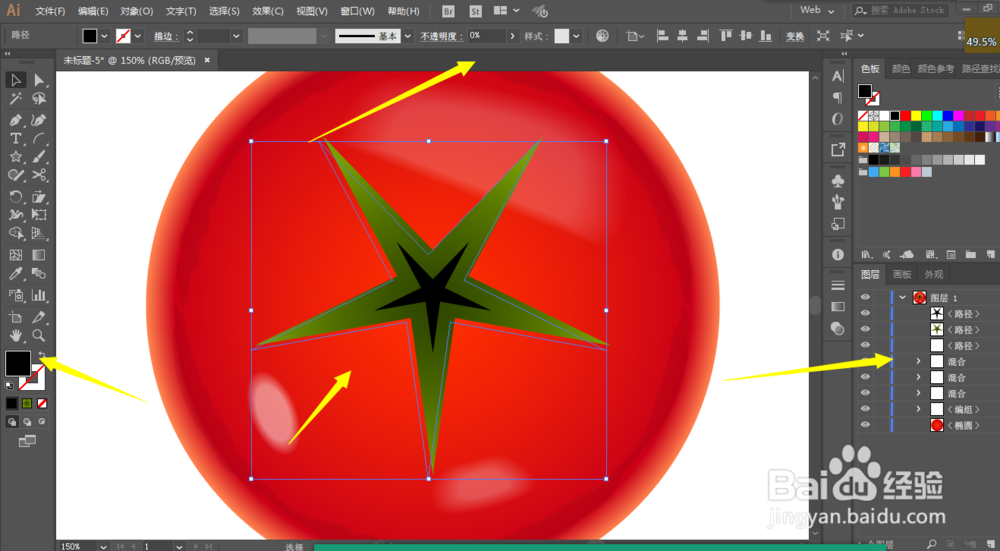The height and width of the screenshot is (551, 1000).
Task: Set gradient color mode below fill box
Action: pos(27,404)
